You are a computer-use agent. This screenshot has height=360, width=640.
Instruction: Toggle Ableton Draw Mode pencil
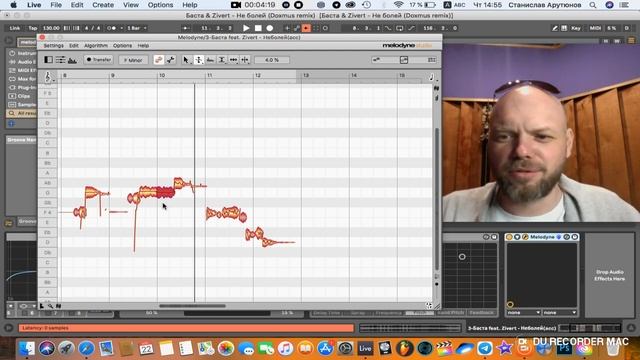click(554, 28)
